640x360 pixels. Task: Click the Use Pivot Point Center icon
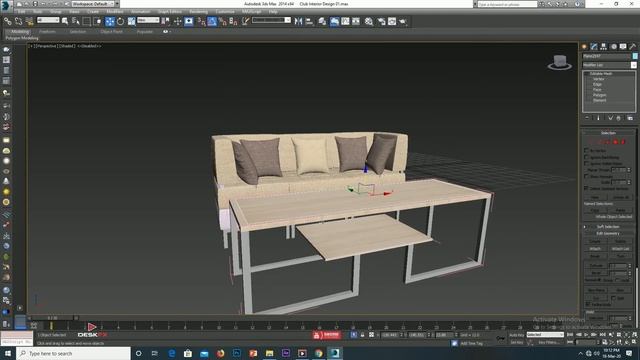click(166, 21)
